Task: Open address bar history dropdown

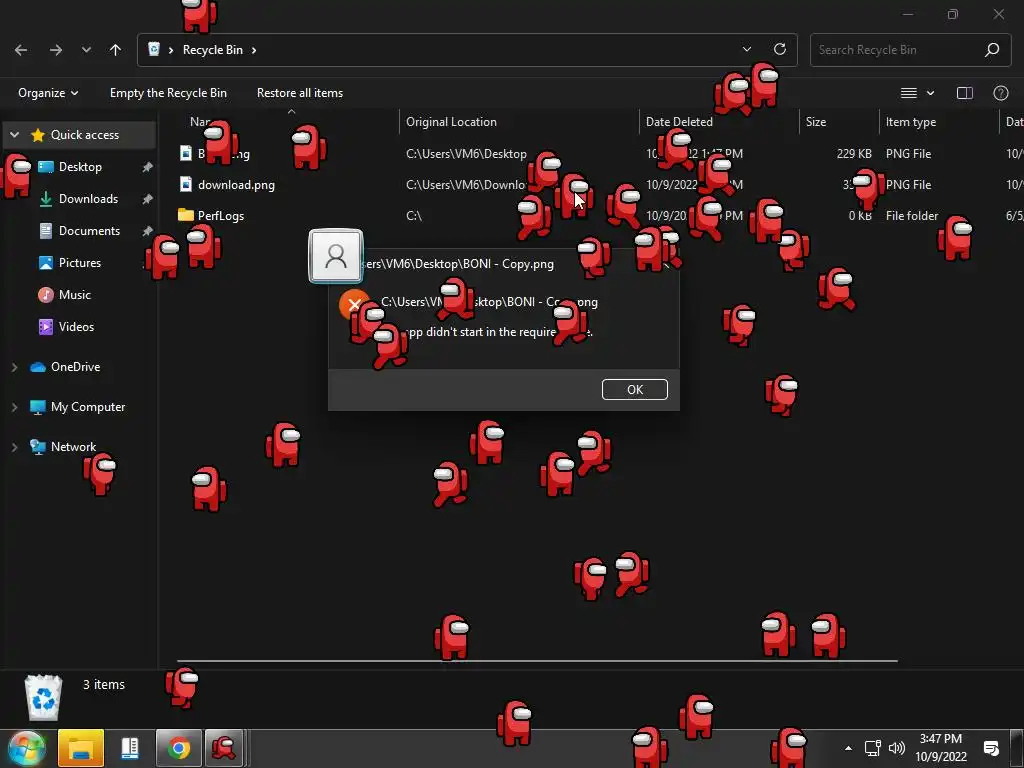Action: [746, 50]
